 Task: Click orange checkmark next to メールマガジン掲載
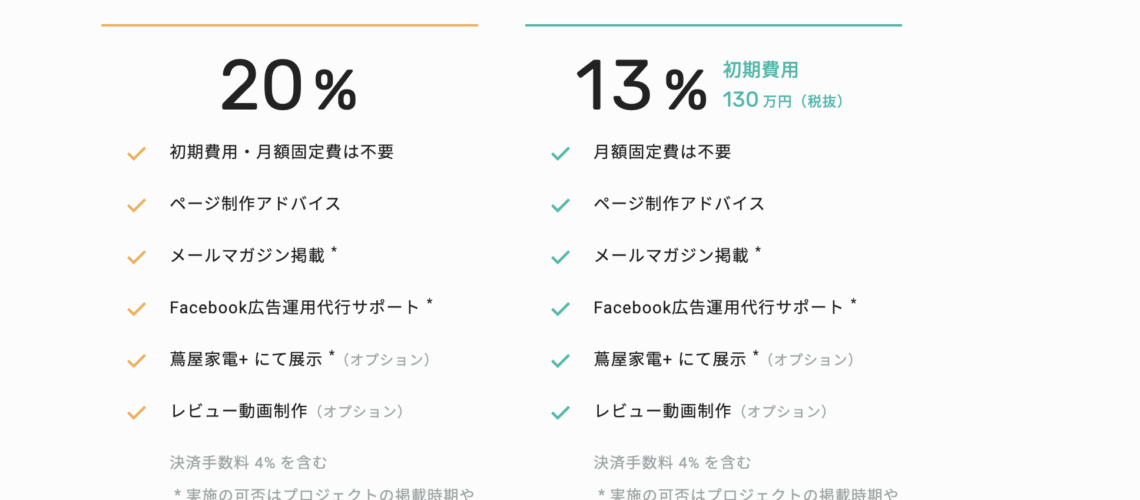coord(137,257)
